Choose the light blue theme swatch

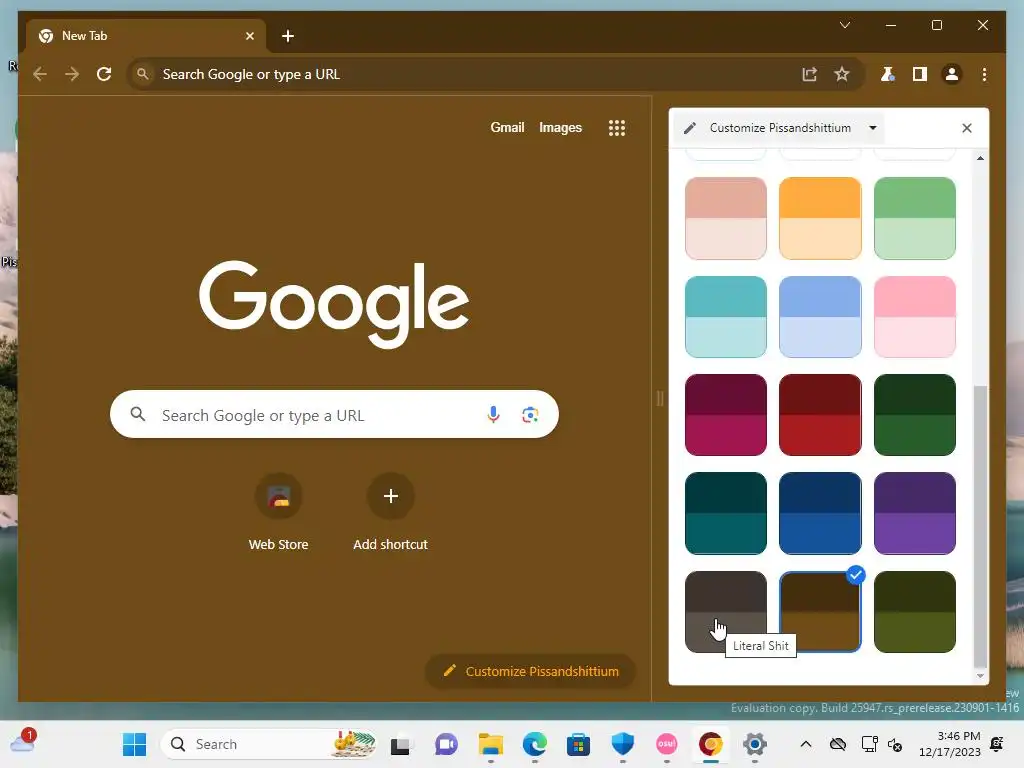pos(820,317)
